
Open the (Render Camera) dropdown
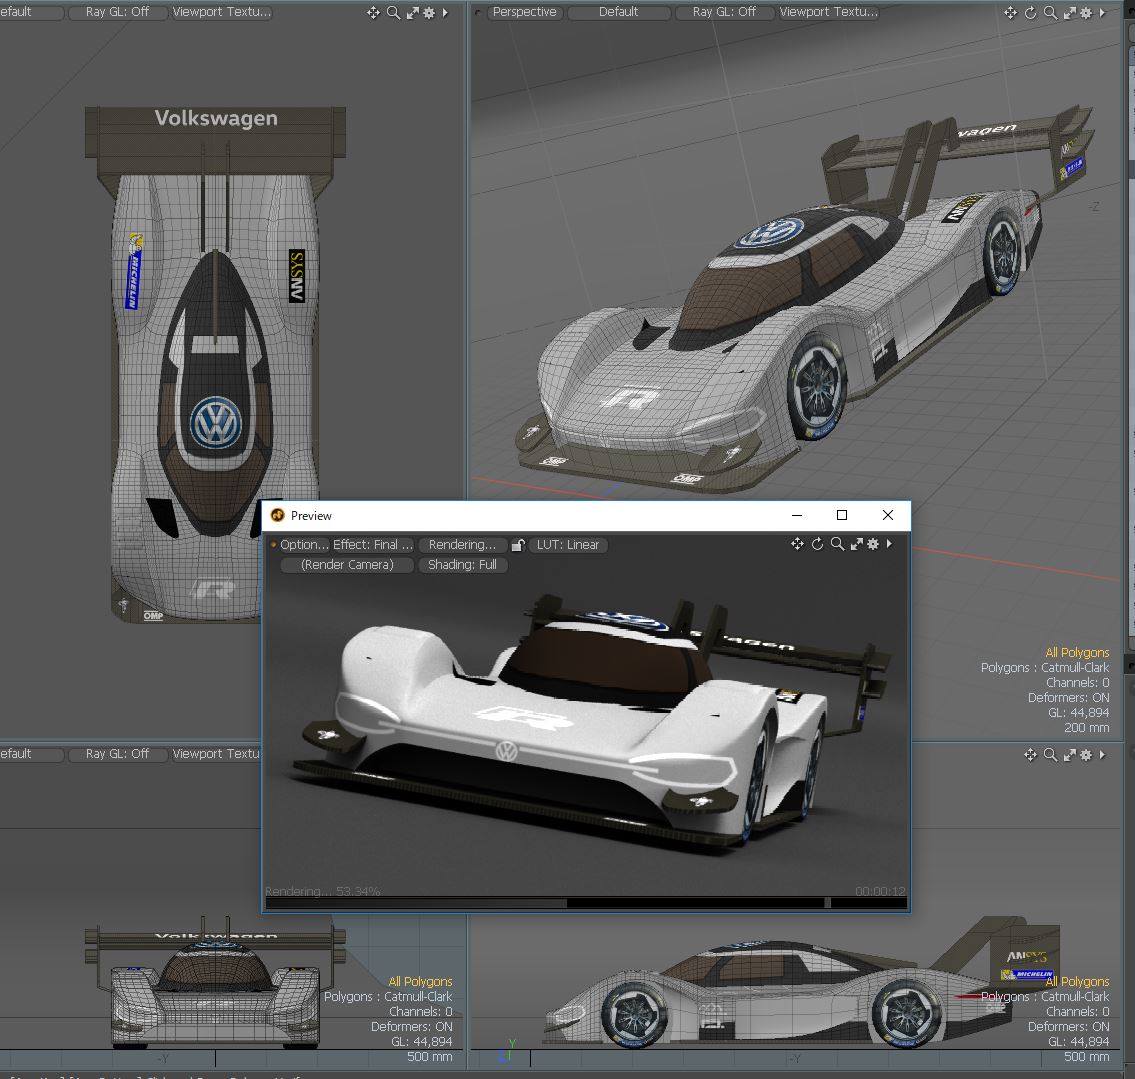click(347, 564)
